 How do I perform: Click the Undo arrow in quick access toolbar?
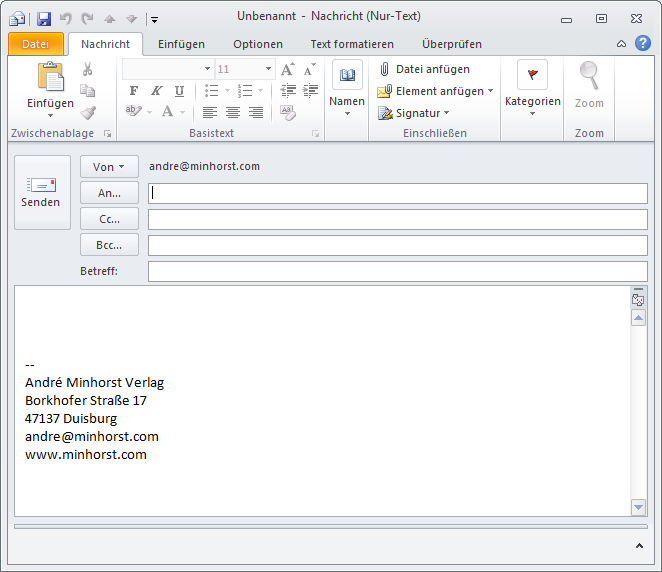pyautogui.click(x=65, y=19)
